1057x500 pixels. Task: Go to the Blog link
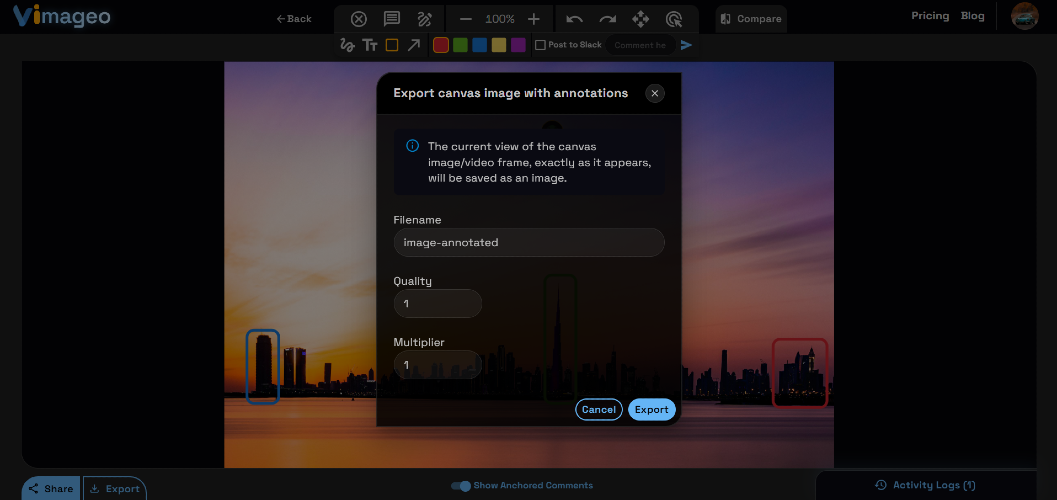[973, 16]
